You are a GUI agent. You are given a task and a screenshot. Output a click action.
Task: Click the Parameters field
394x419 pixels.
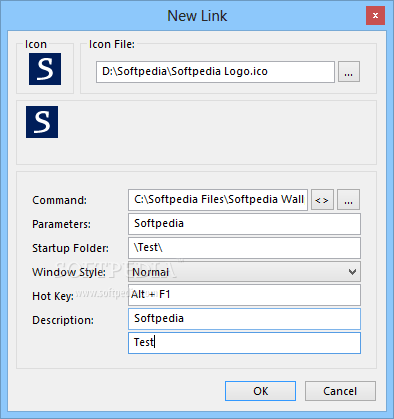tap(244, 224)
